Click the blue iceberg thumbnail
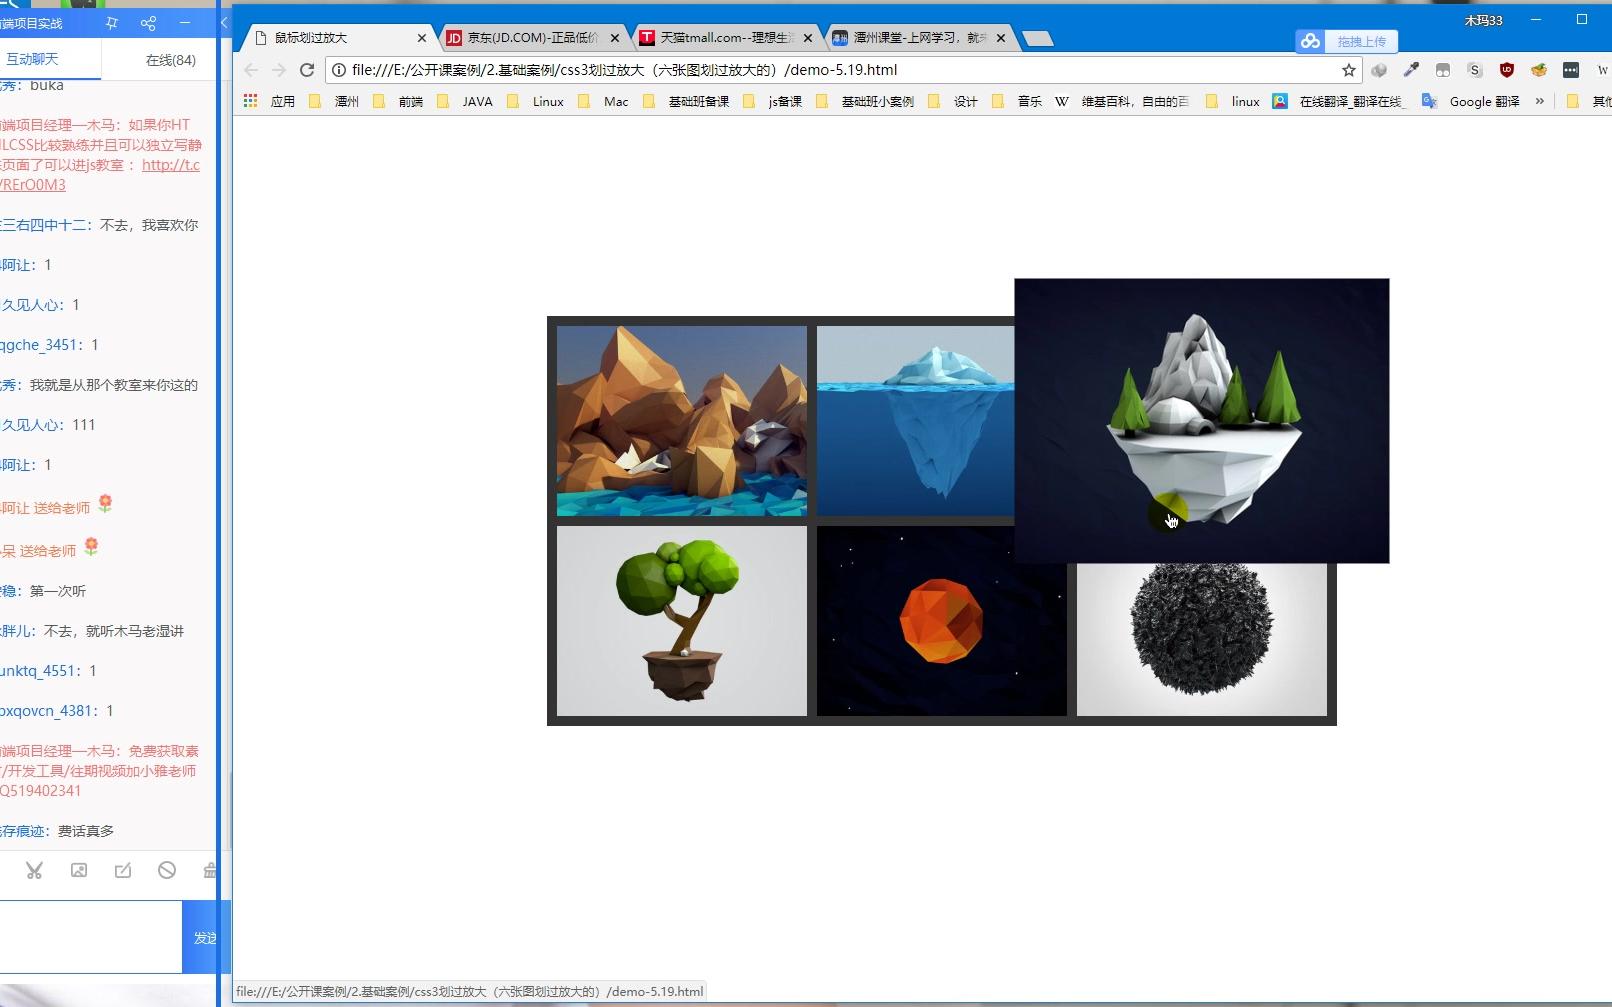Image resolution: width=1612 pixels, height=1007 pixels. (x=915, y=421)
